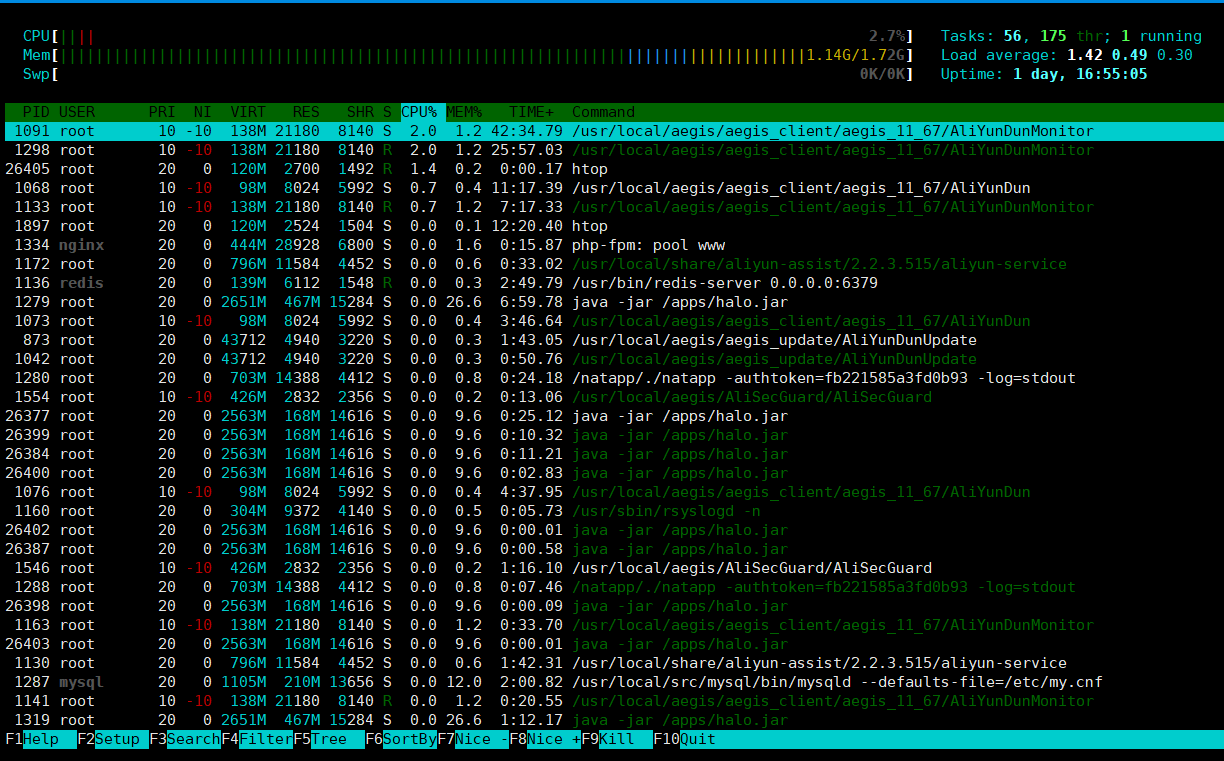Select the AliYunDunUpdate thread PID 1042

tap(612, 359)
